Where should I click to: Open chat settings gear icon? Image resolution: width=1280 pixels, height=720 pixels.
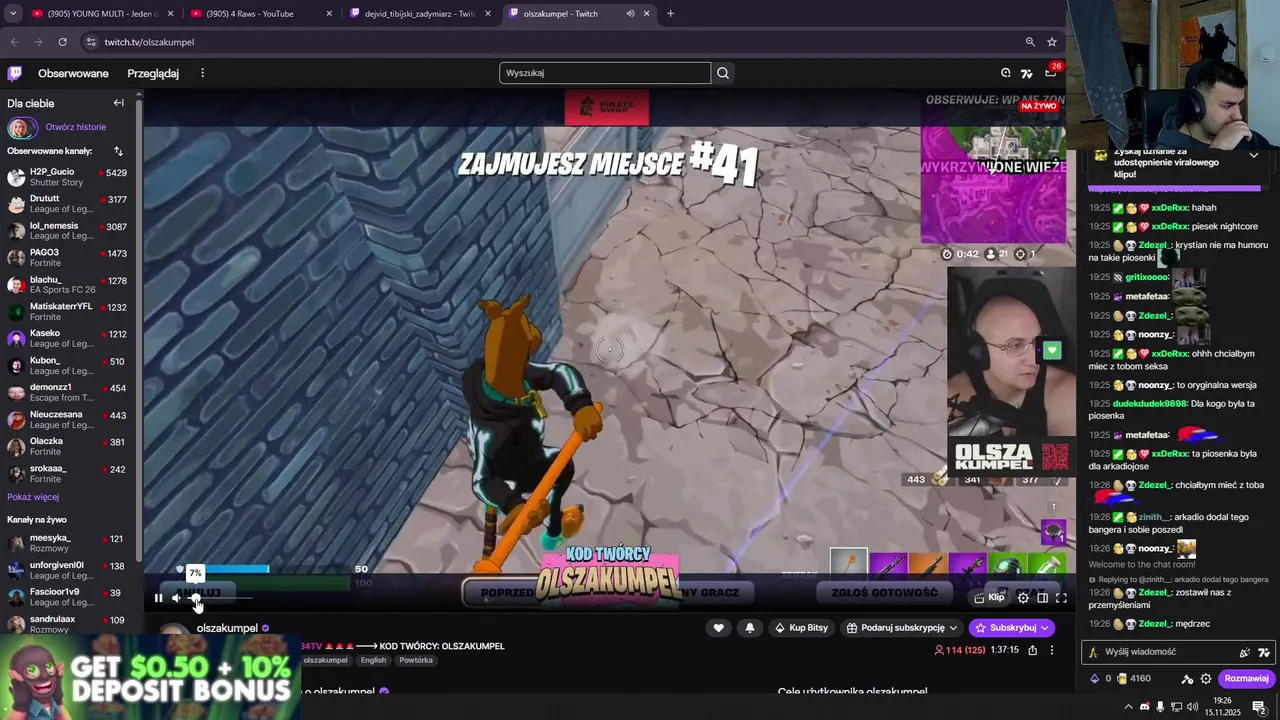click(1206, 679)
